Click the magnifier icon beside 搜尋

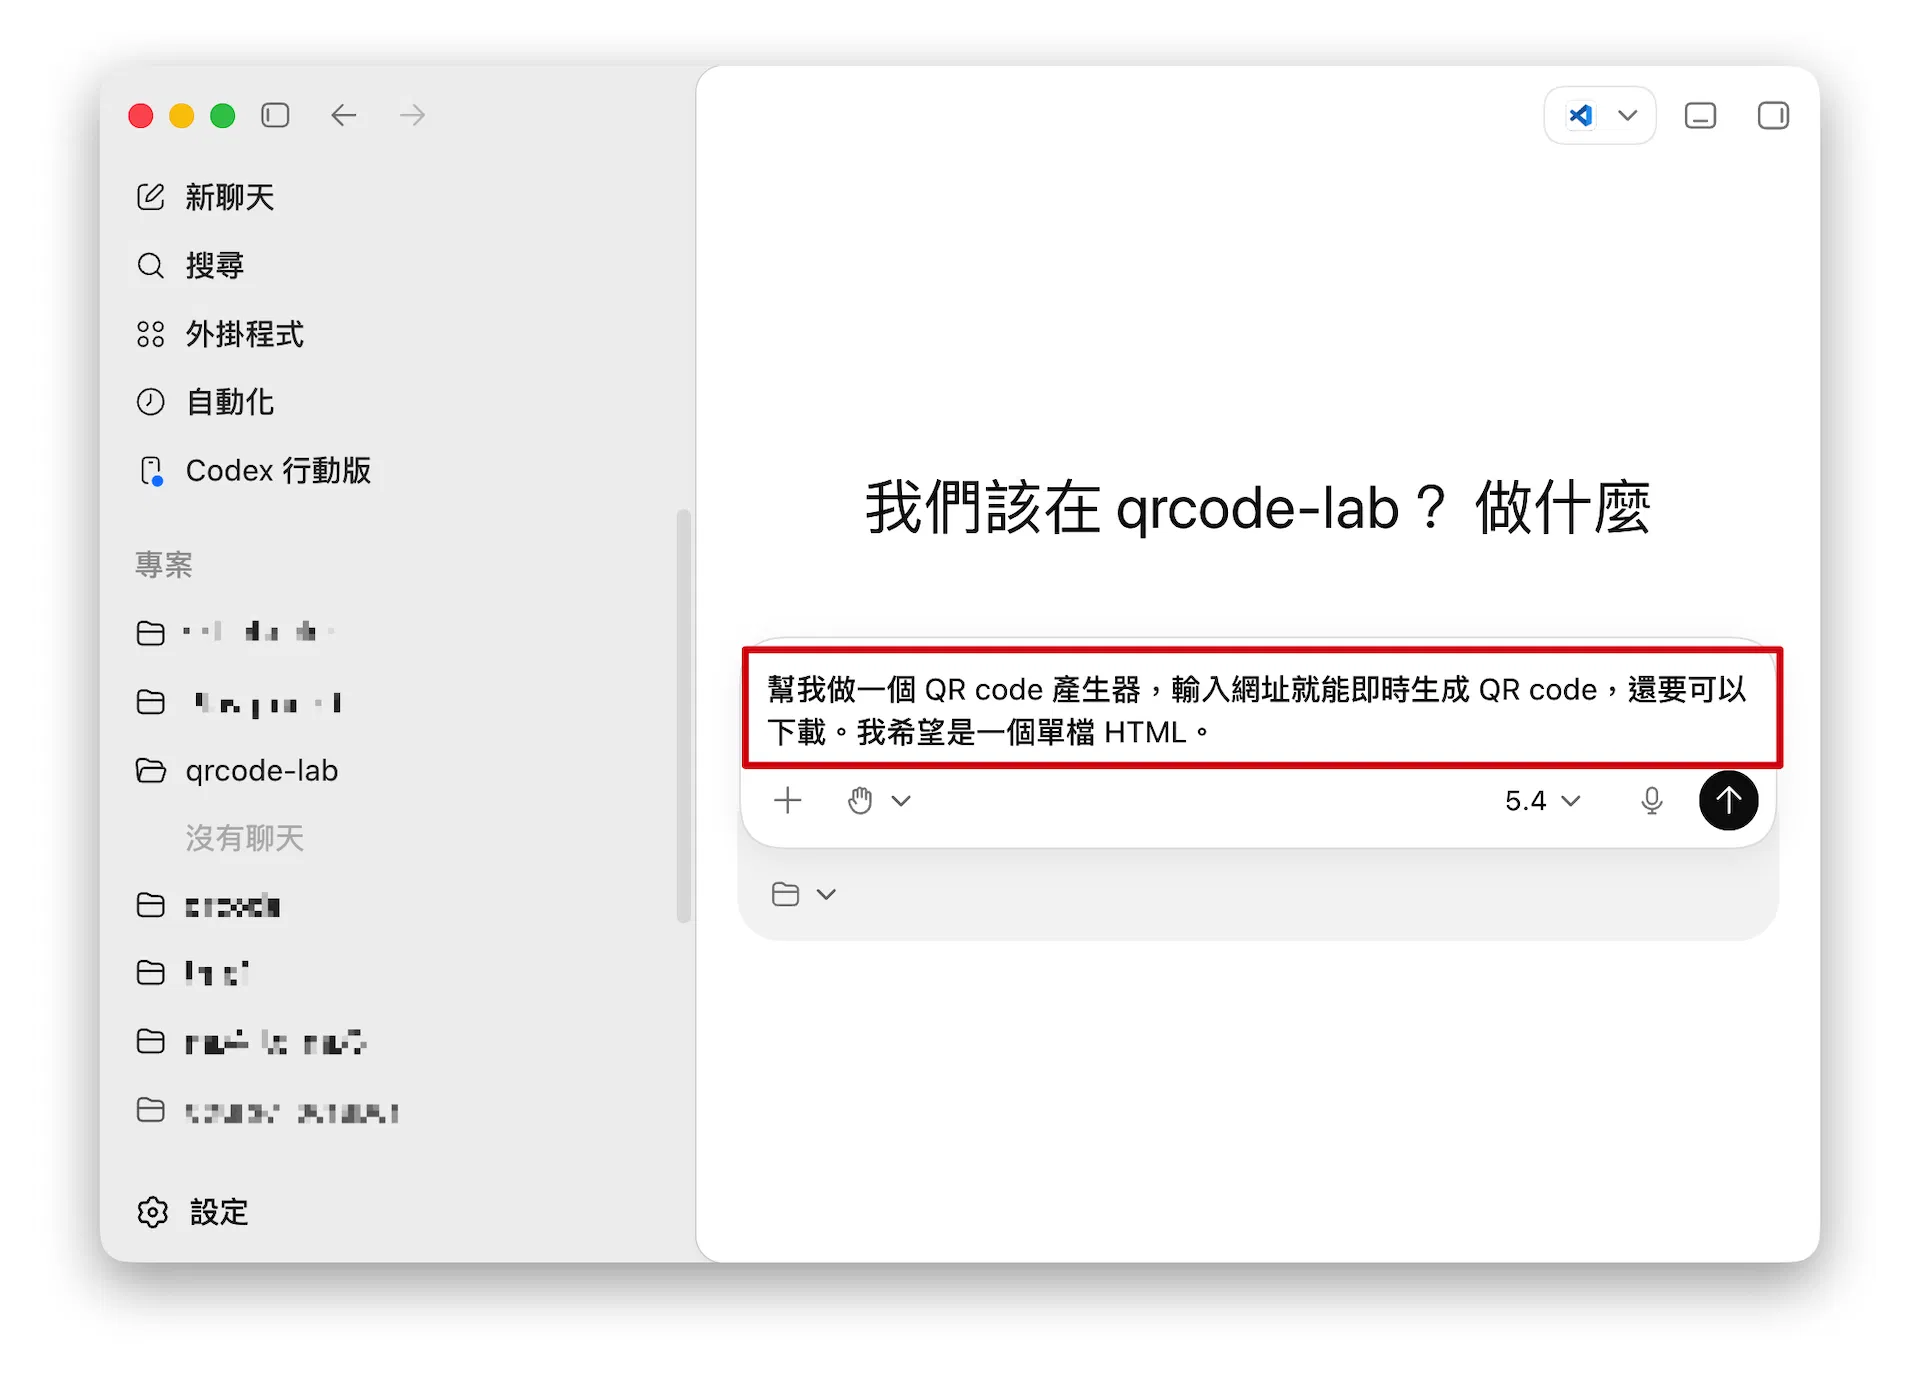point(150,265)
